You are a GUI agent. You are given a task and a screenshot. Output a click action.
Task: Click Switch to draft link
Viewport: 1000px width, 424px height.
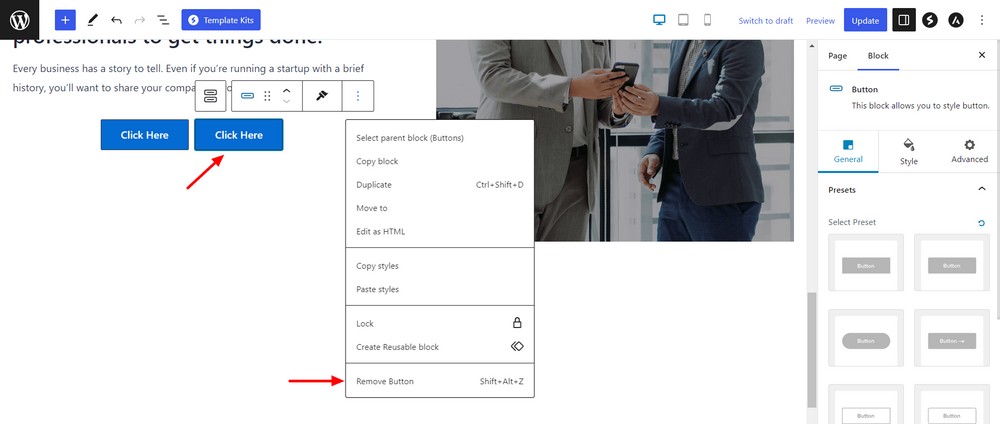click(765, 21)
